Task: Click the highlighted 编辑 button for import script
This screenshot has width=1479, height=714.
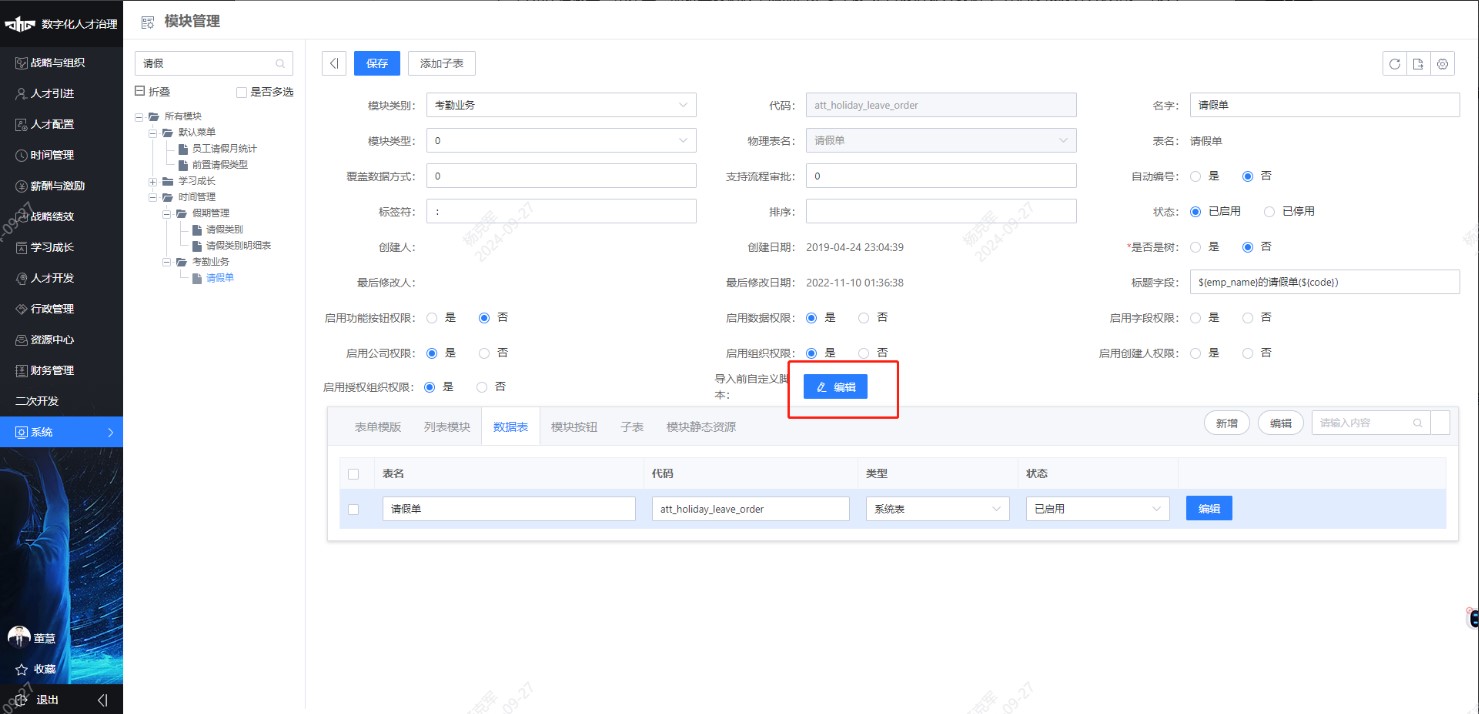Action: pos(836,386)
